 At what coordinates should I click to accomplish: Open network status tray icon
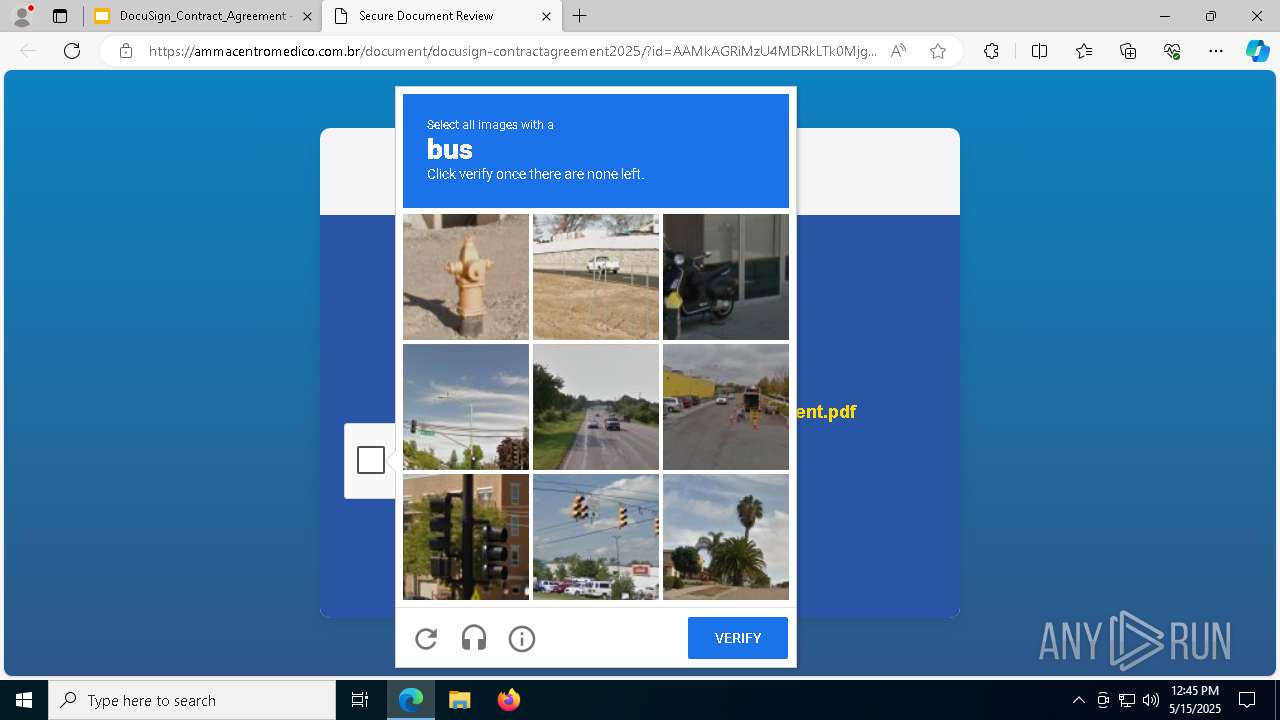pos(1127,700)
